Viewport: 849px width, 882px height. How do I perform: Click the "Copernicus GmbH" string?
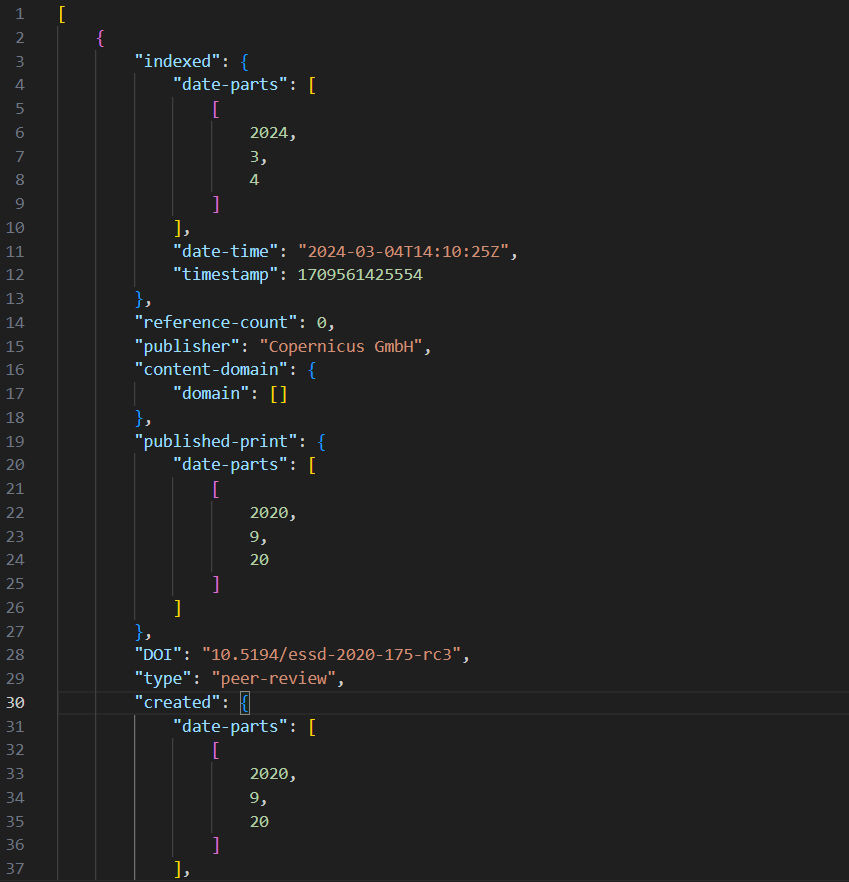coord(341,346)
